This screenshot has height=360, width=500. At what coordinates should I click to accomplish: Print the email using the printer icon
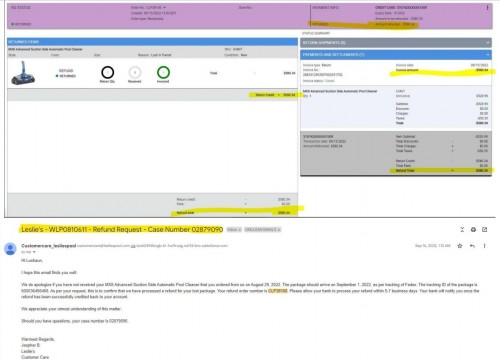pos(473,229)
